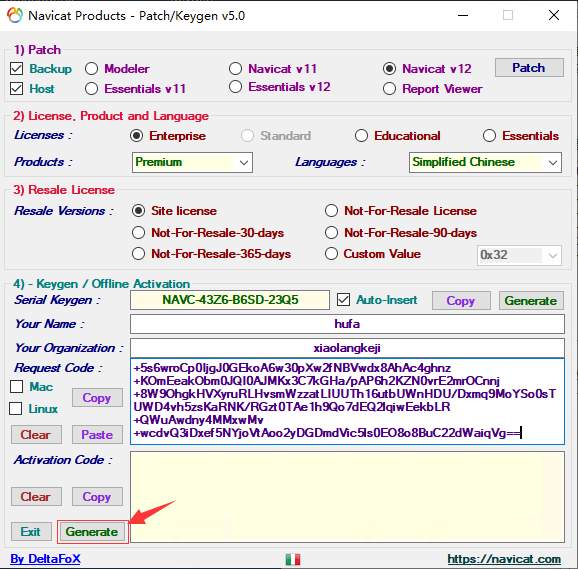
Task: Open the https://navicat.com link
Action: [504, 559]
